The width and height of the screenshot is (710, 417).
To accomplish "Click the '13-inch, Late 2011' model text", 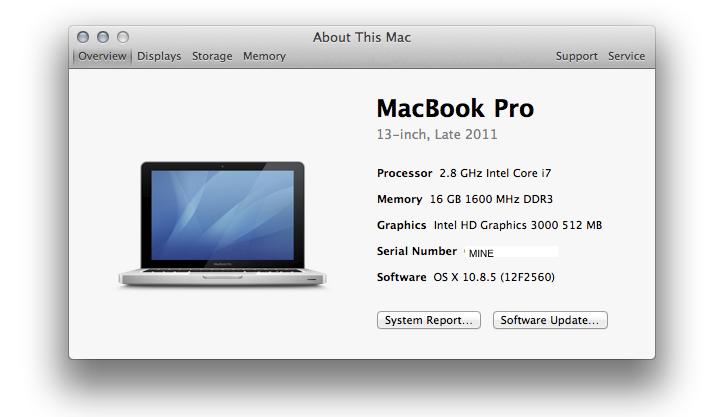I will pyautogui.click(x=437, y=134).
